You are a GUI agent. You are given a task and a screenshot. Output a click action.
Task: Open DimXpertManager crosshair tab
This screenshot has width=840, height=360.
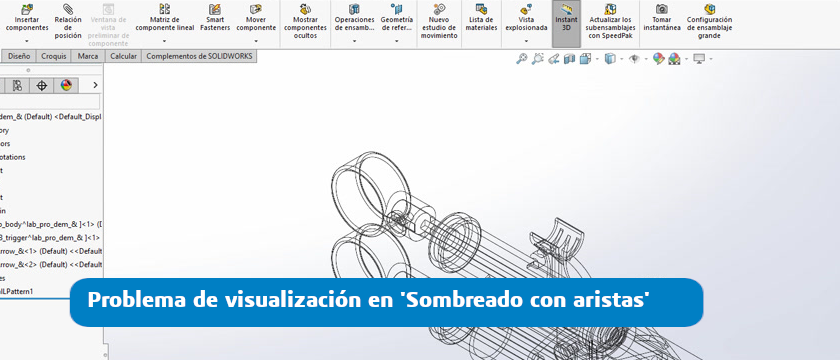point(41,85)
